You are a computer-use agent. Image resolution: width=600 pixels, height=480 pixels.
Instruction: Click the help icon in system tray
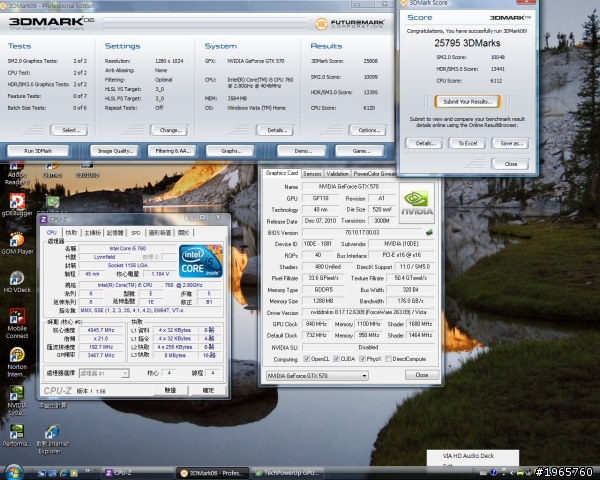(x=493, y=473)
